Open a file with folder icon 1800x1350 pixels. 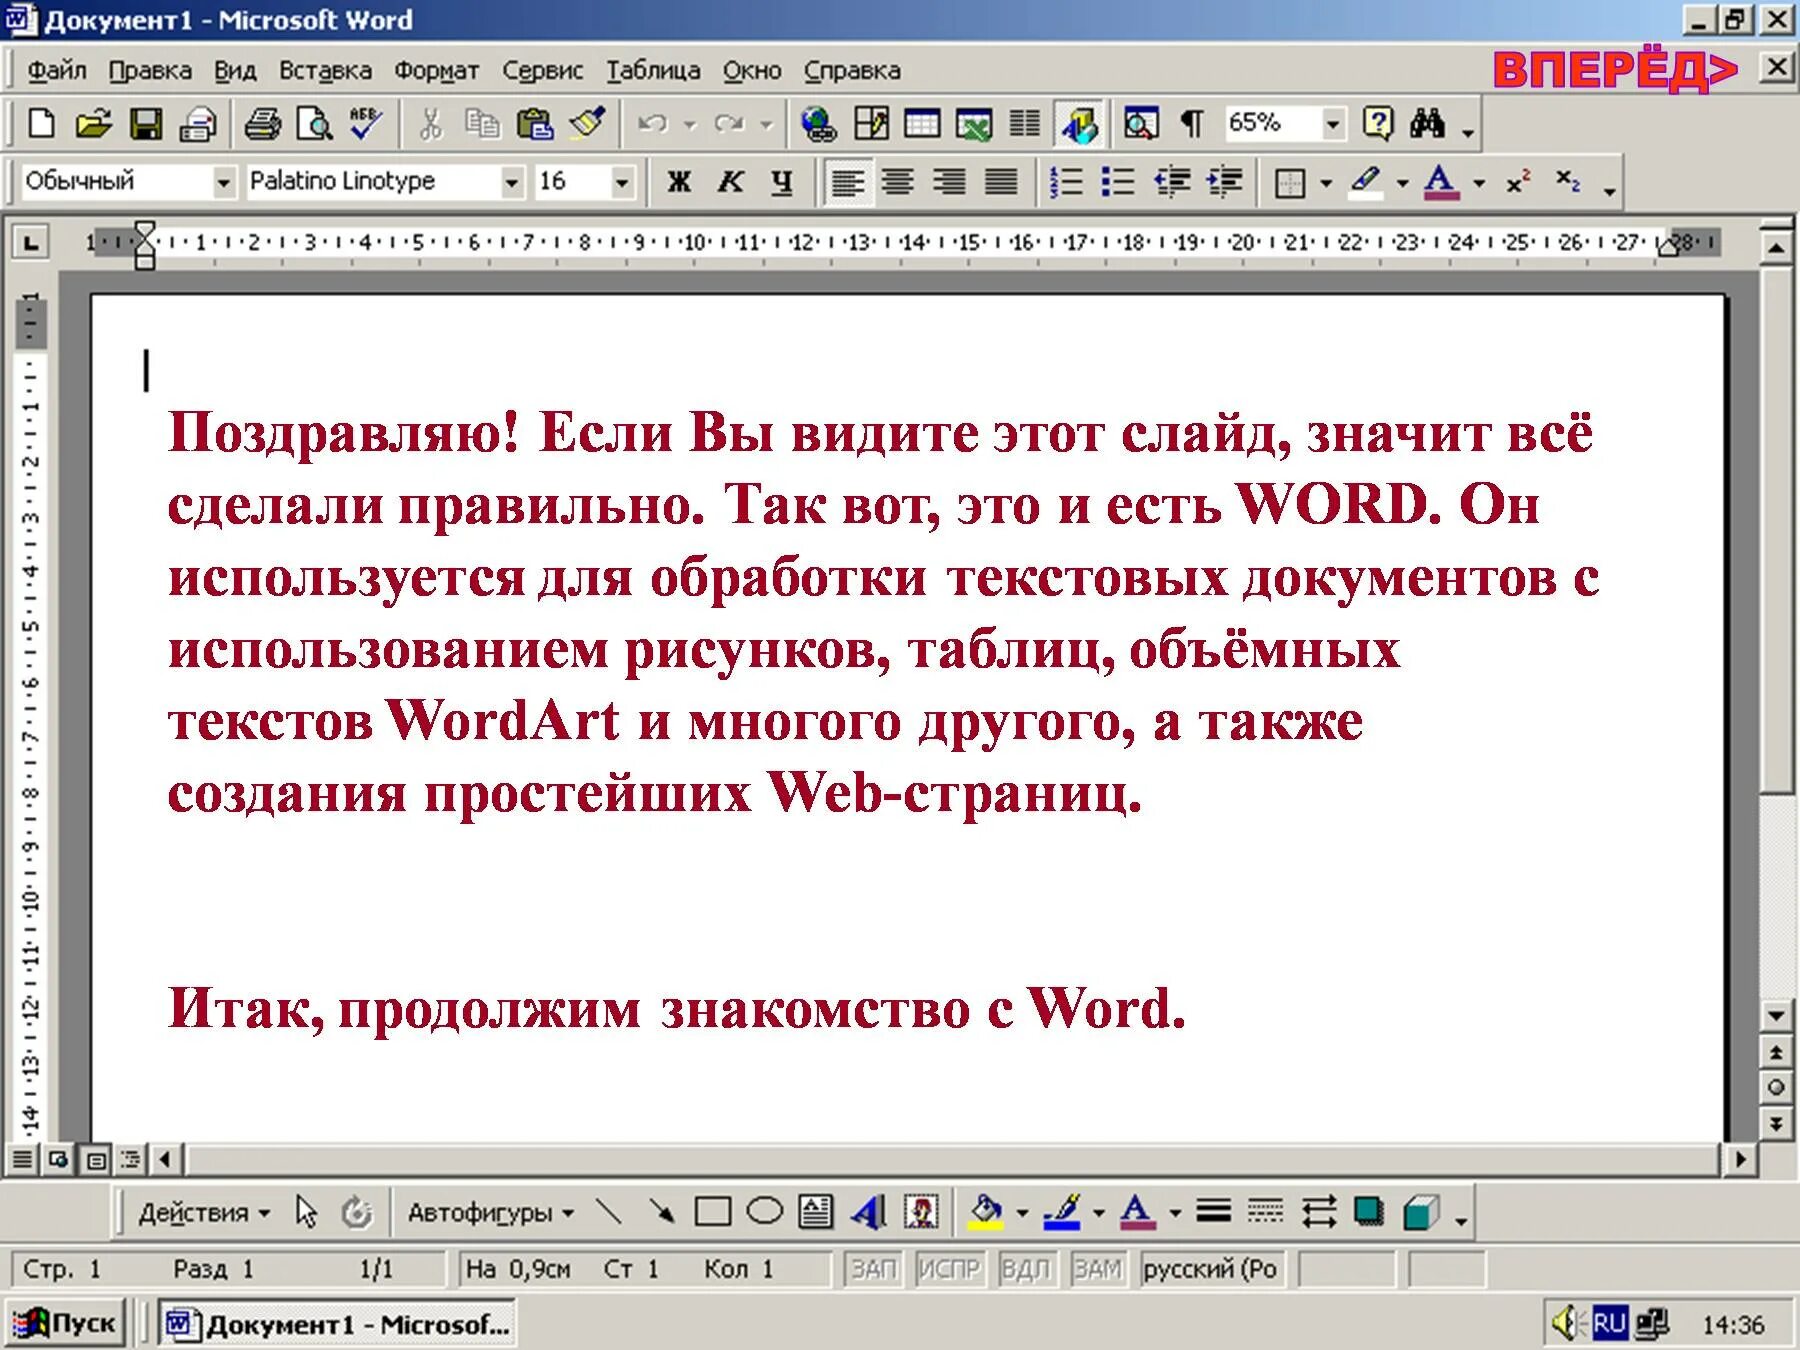point(93,124)
